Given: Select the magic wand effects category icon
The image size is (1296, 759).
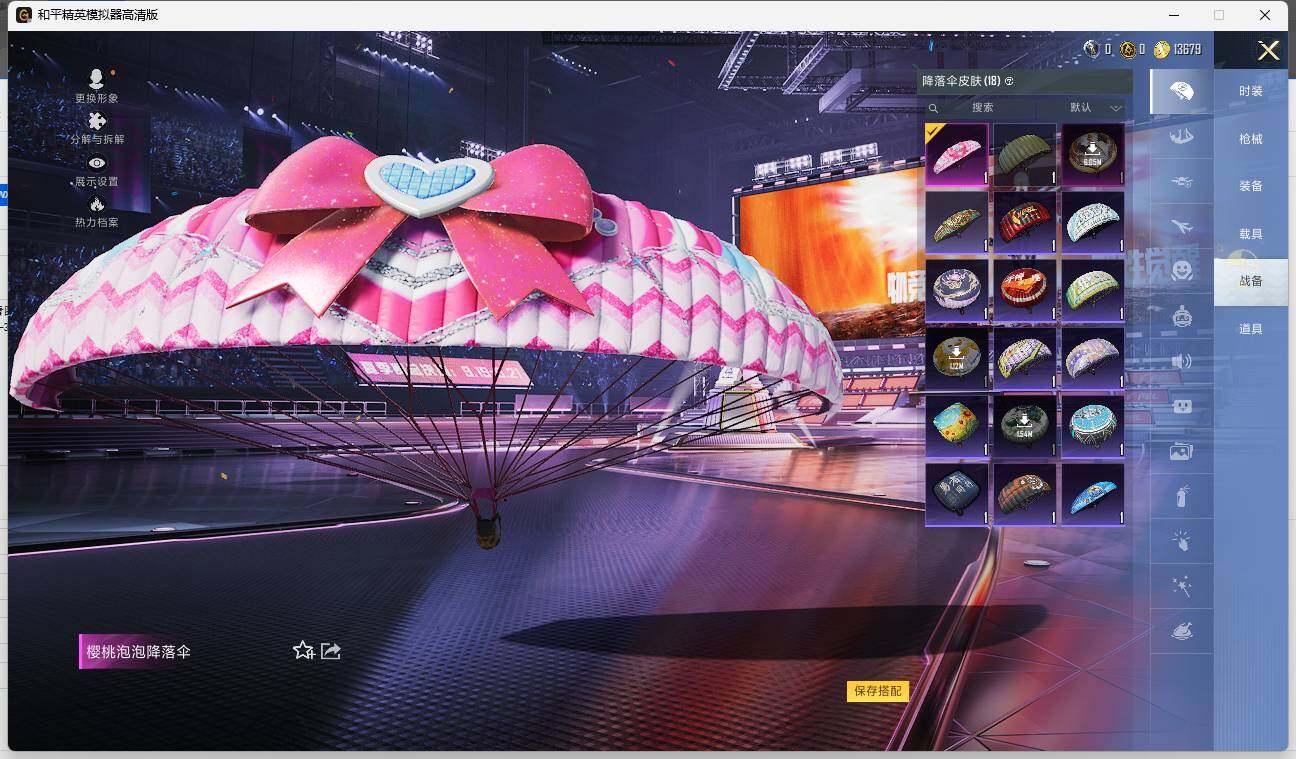Looking at the screenshot, I should point(1181,587).
